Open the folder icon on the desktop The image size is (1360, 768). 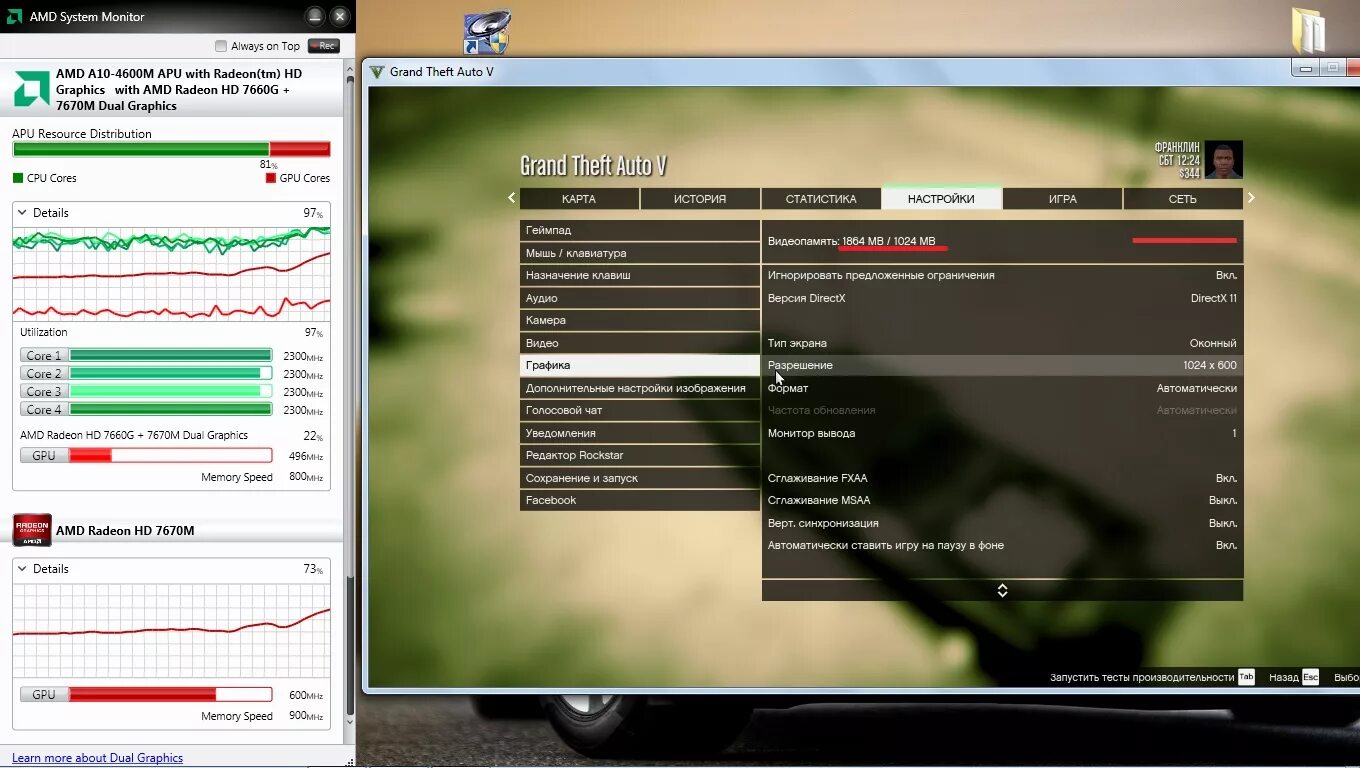coord(1308,30)
